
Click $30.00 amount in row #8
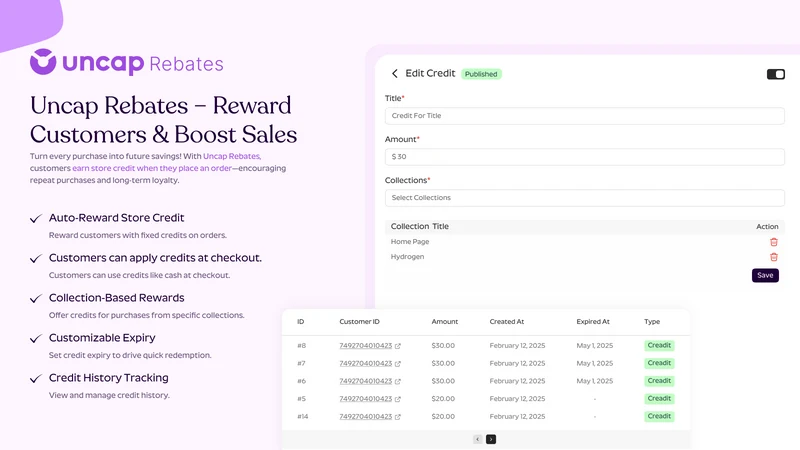click(443, 345)
